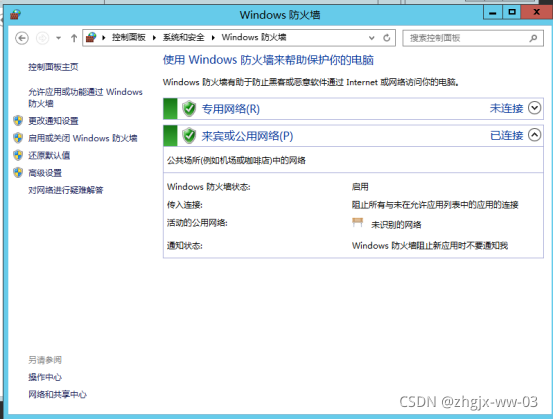Expand the 专用网络 section chevron
The height and width of the screenshot is (420, 553).
(x=534, y=108)
